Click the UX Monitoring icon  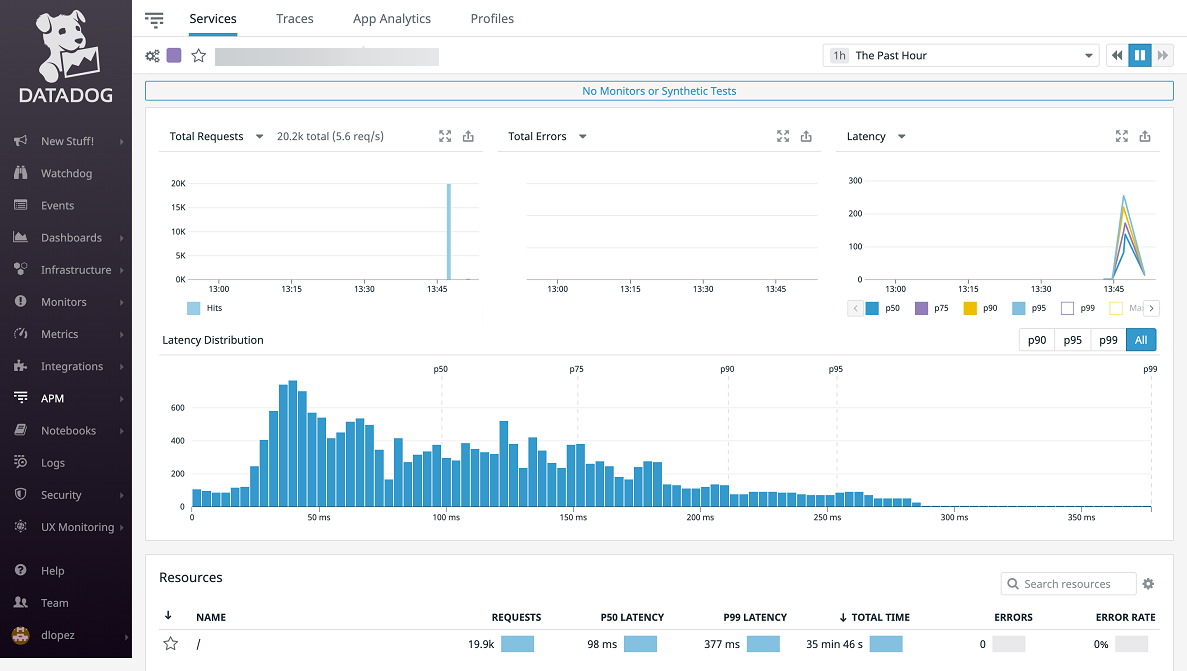[x=20, y=526]
